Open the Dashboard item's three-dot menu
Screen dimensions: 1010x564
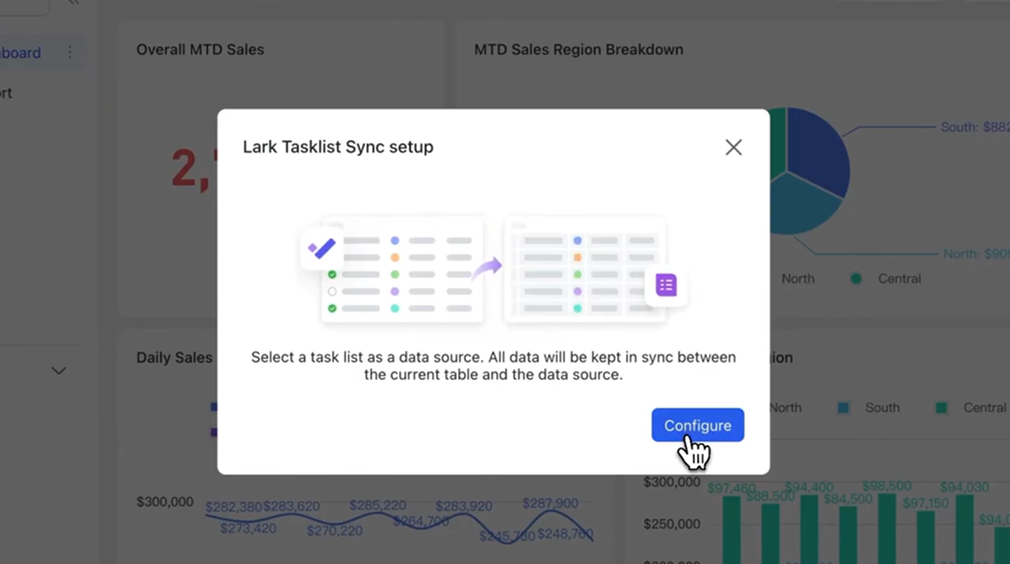(69, 53)
